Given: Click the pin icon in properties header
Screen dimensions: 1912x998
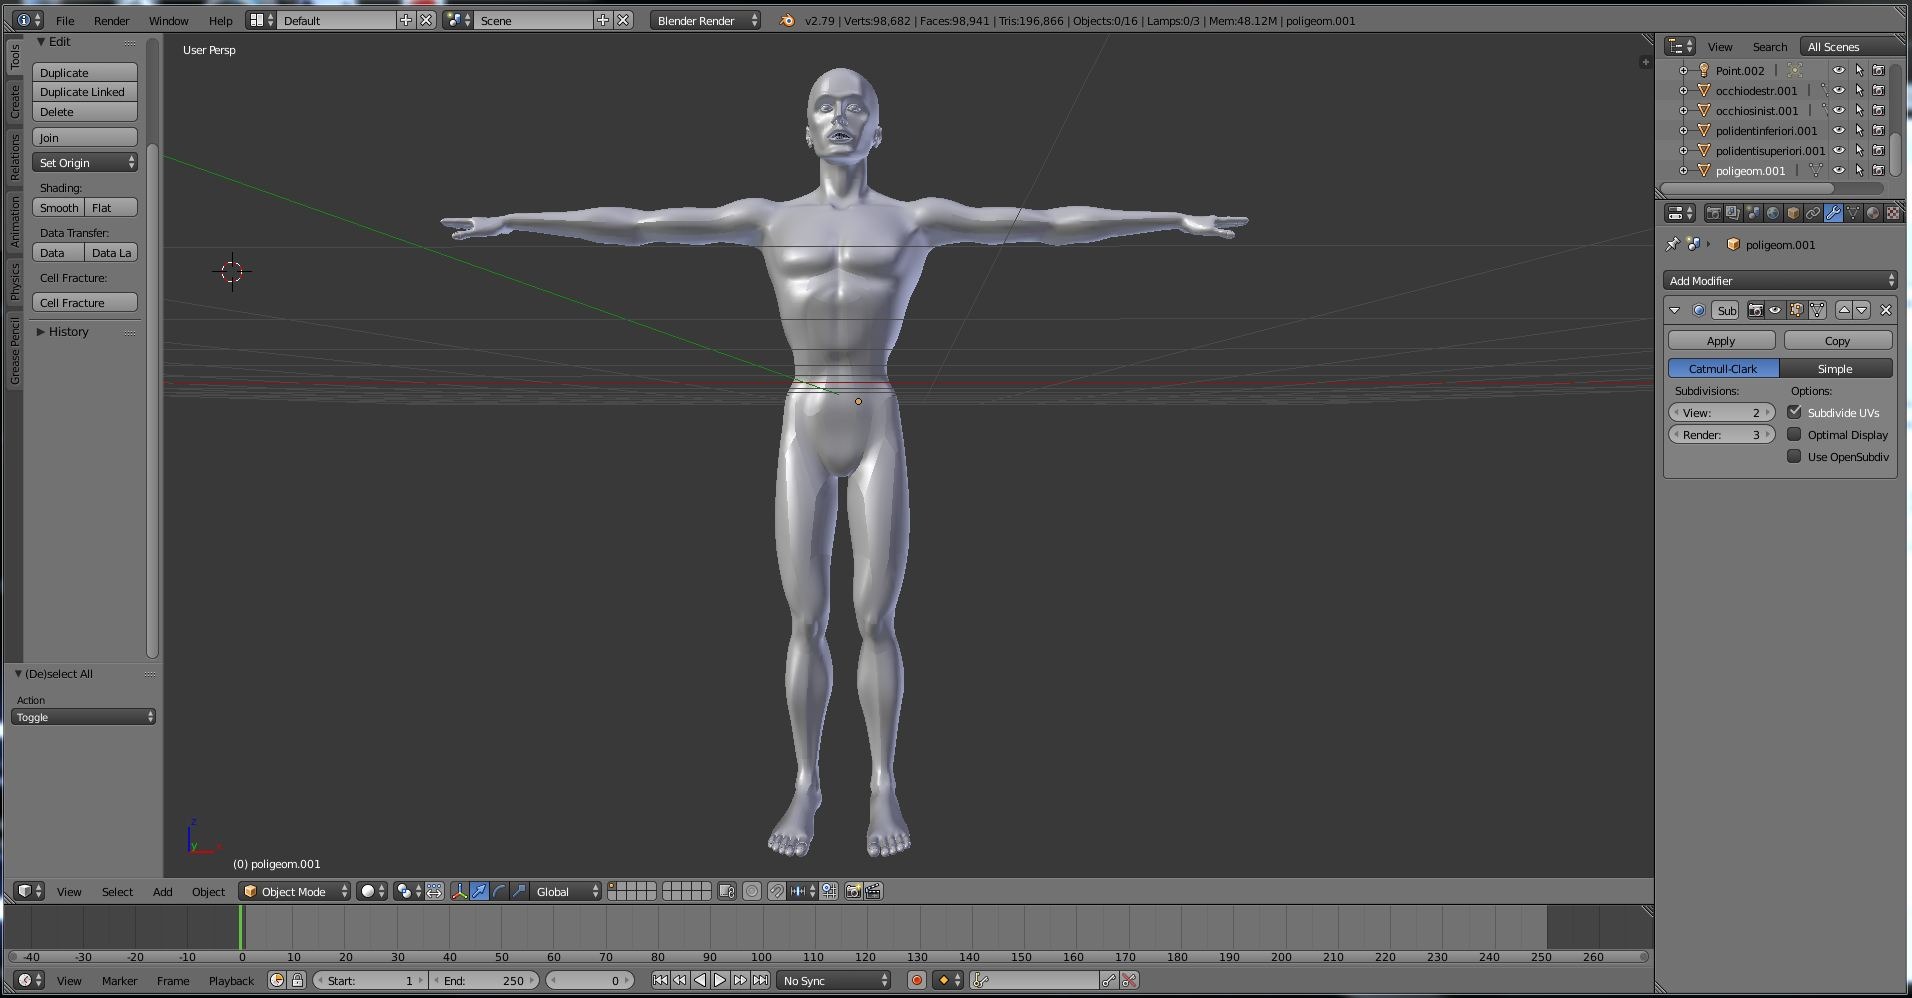Looking at the screenshot, I should pyautogui.click(x=1672, y=244).
